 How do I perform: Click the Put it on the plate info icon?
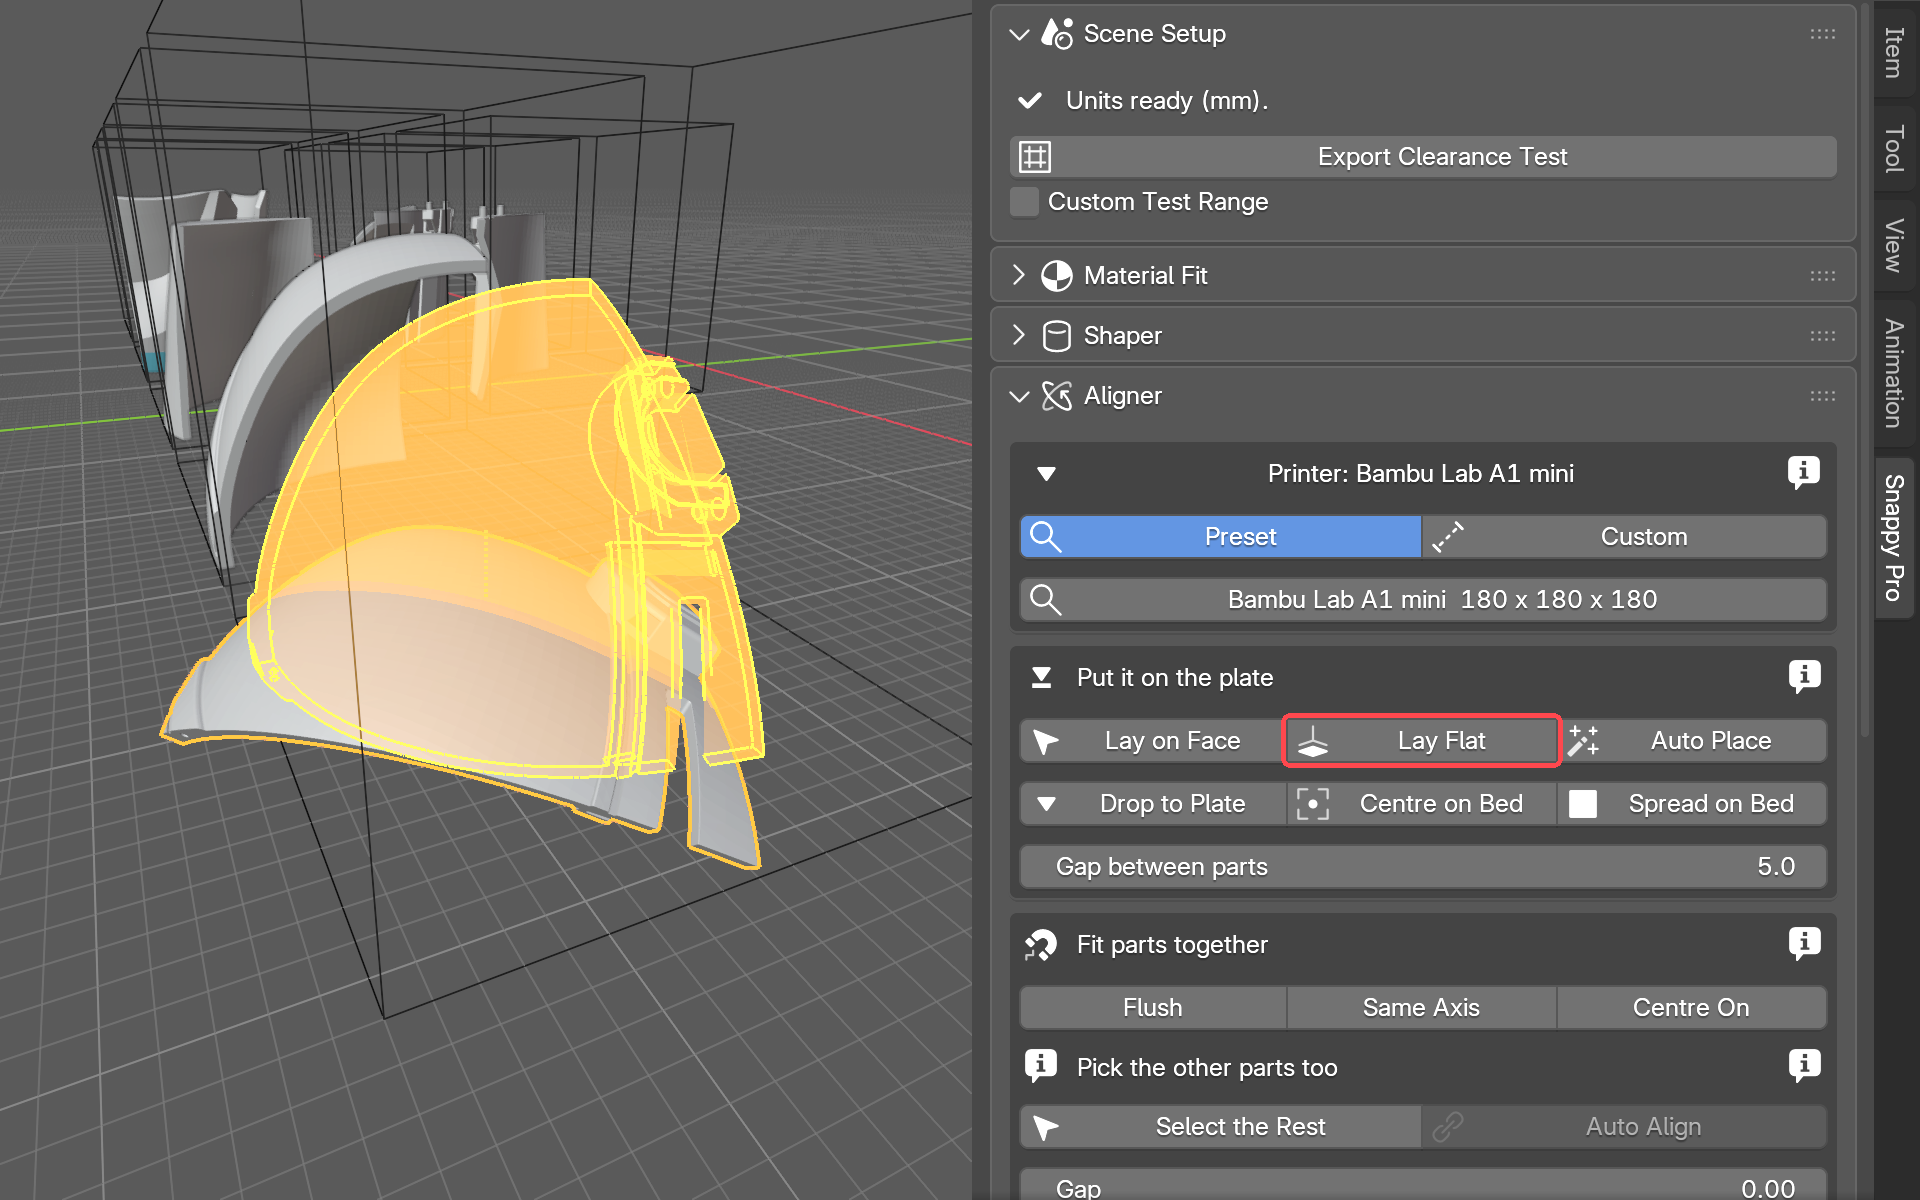1804,677
